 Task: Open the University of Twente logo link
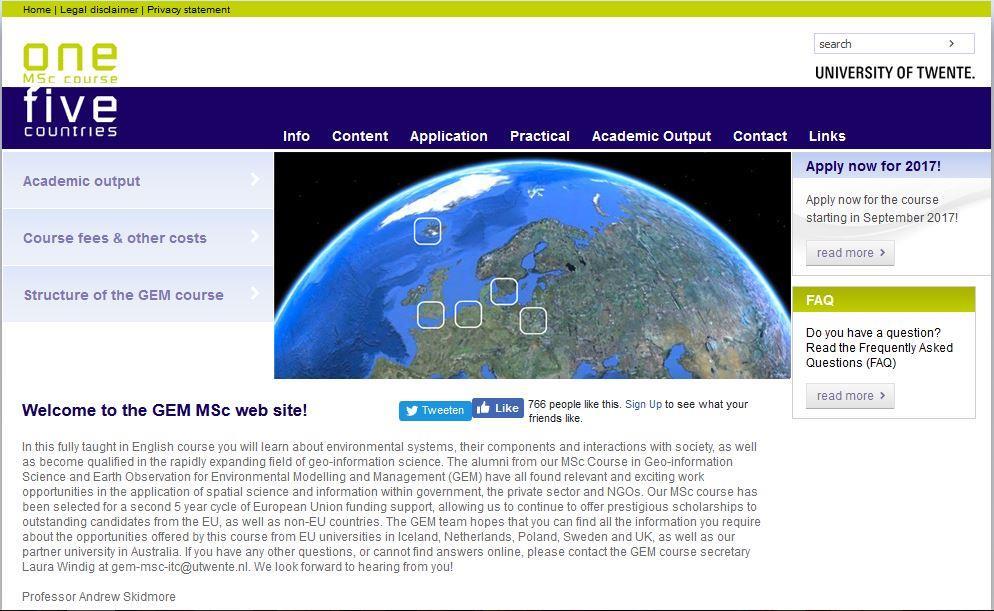[894, 73]
